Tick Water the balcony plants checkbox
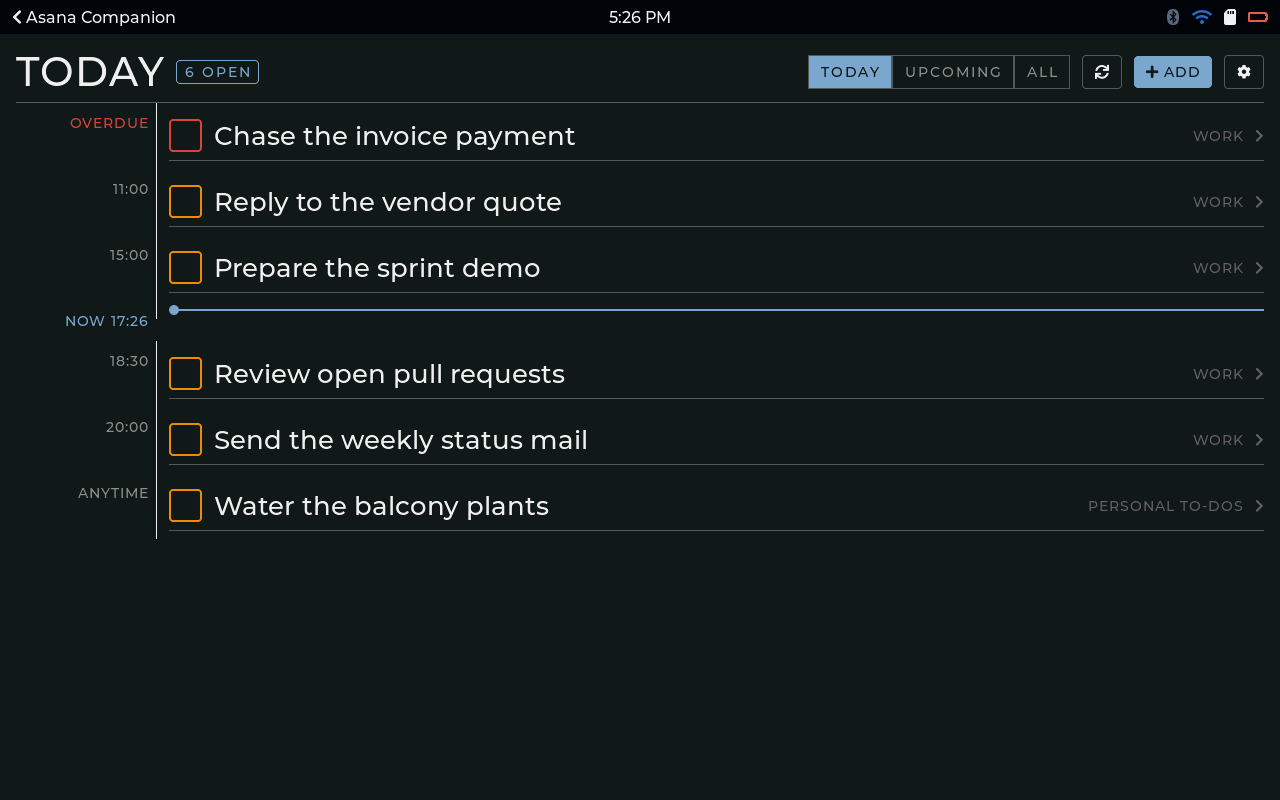This screenshot has height=800, width=1280. tap(185, 506)
